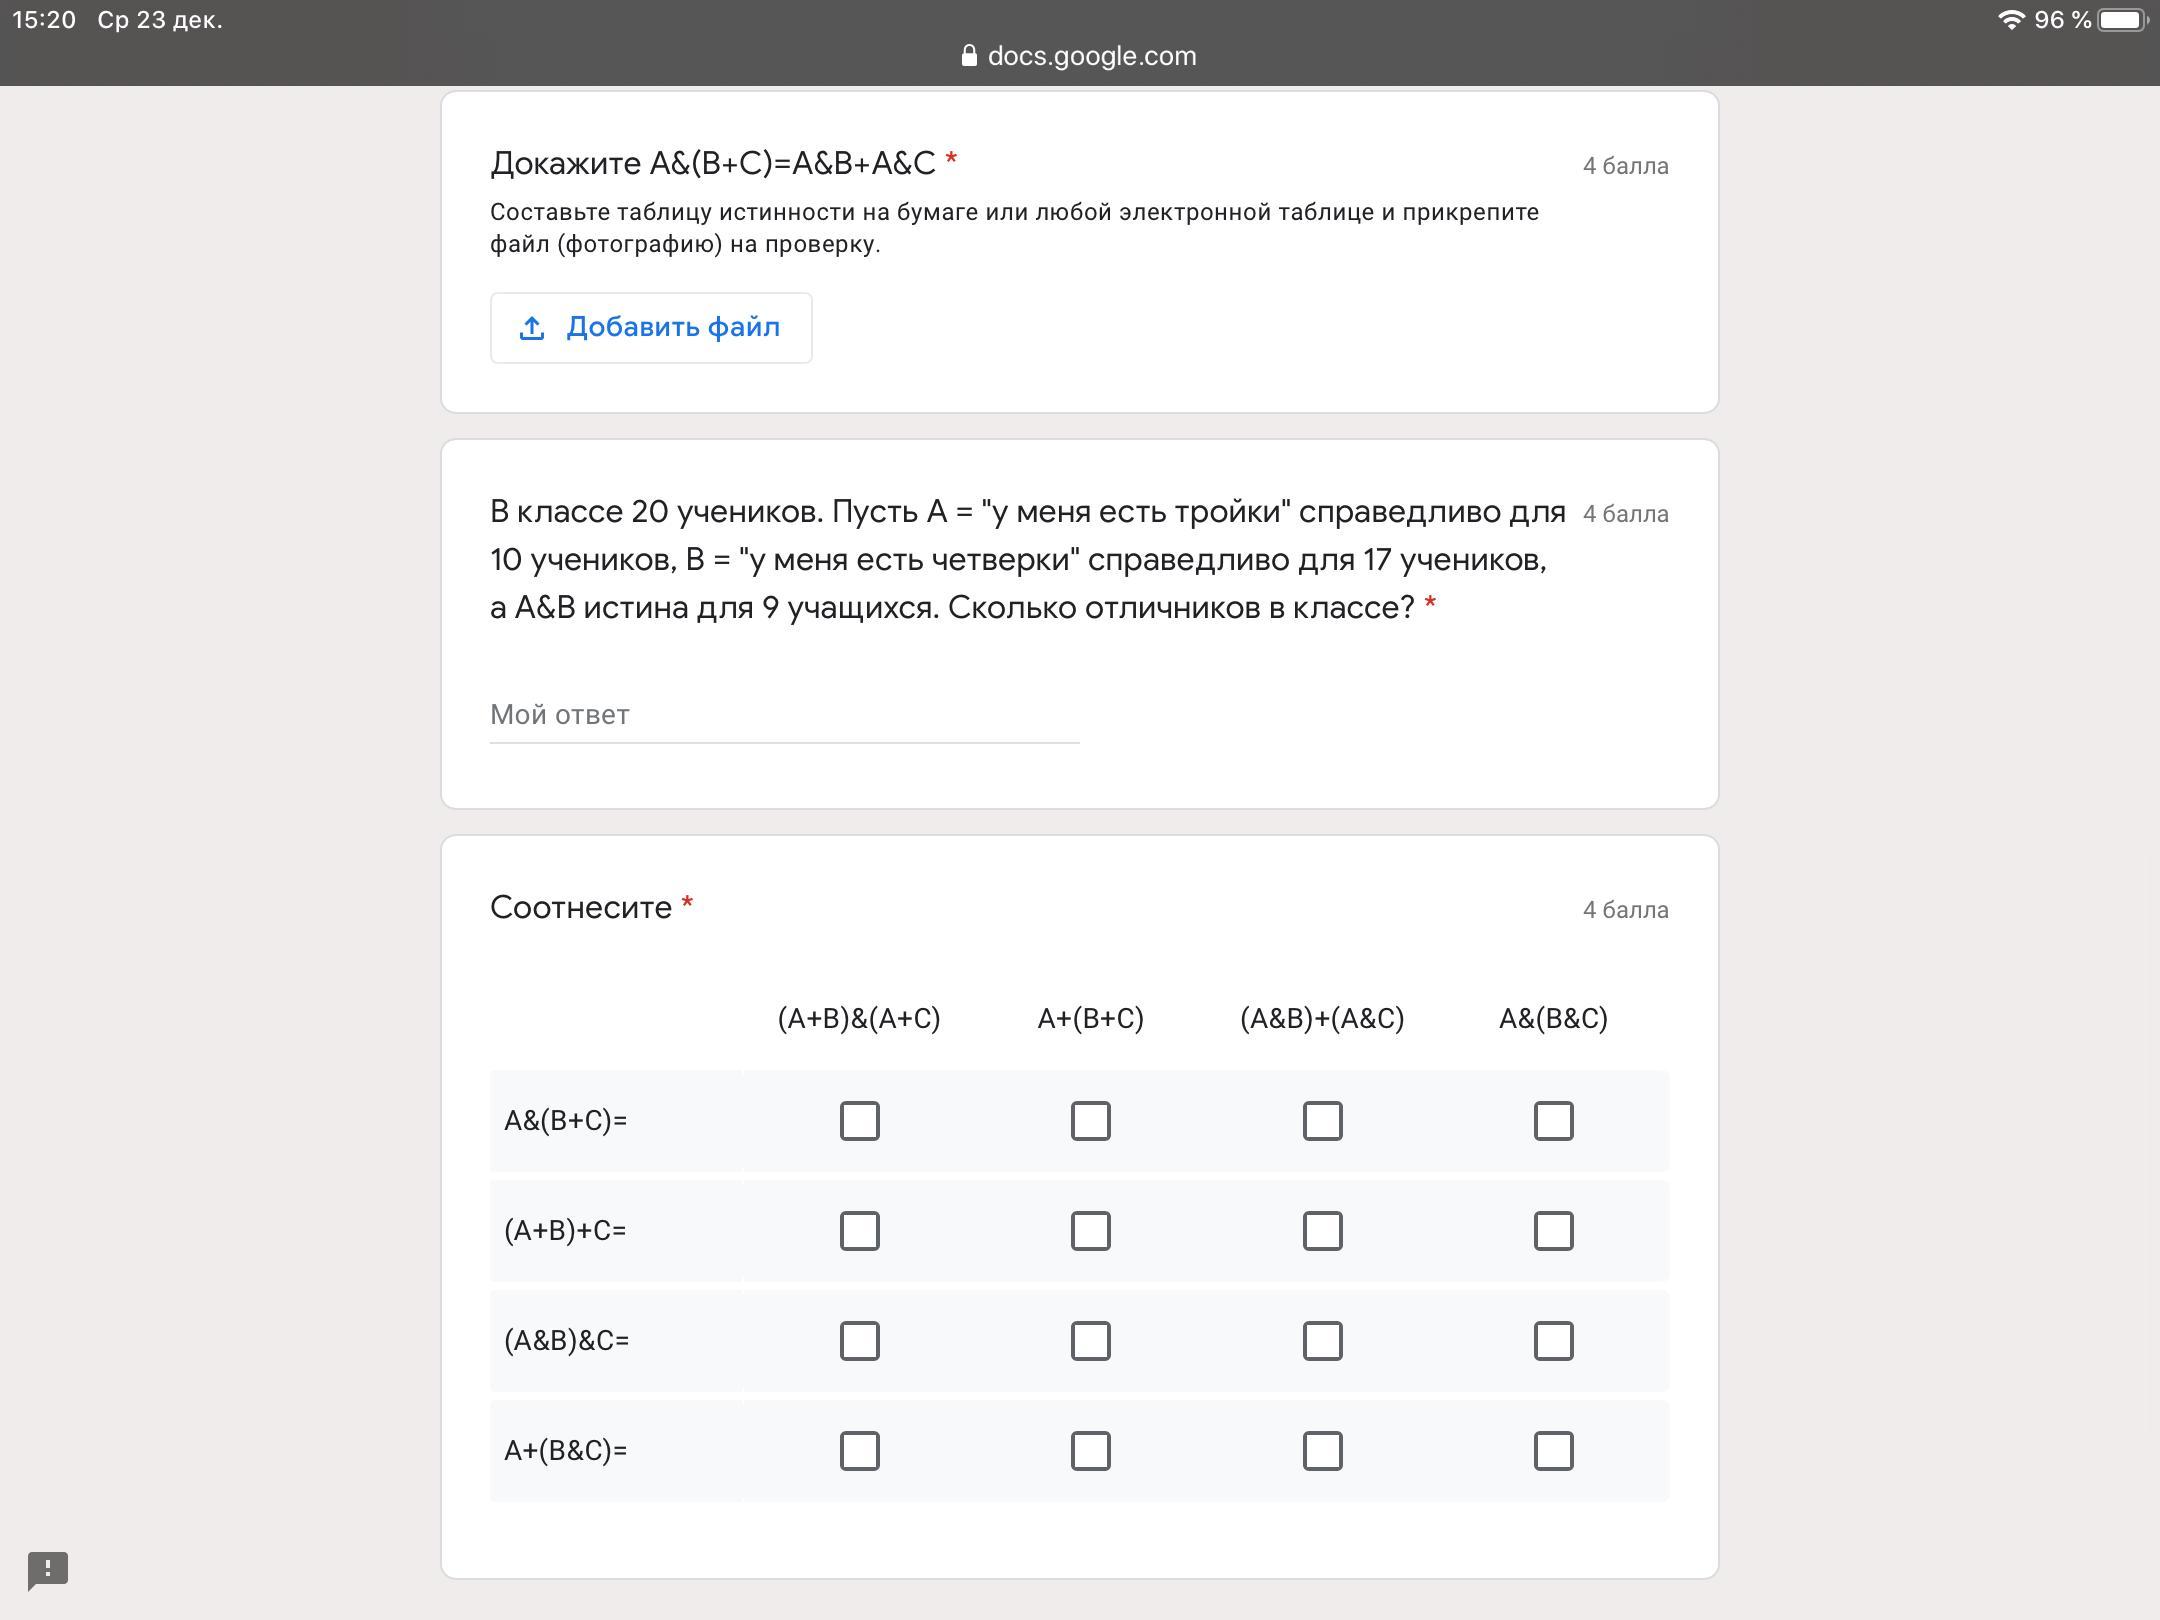2160x1620 pixels.
Task: Click the upload arrow icon
Action: 532,328
